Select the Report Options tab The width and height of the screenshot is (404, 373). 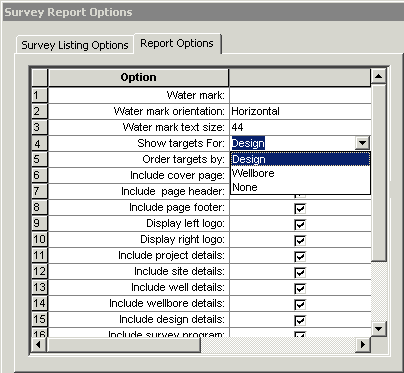click(177, 43)
